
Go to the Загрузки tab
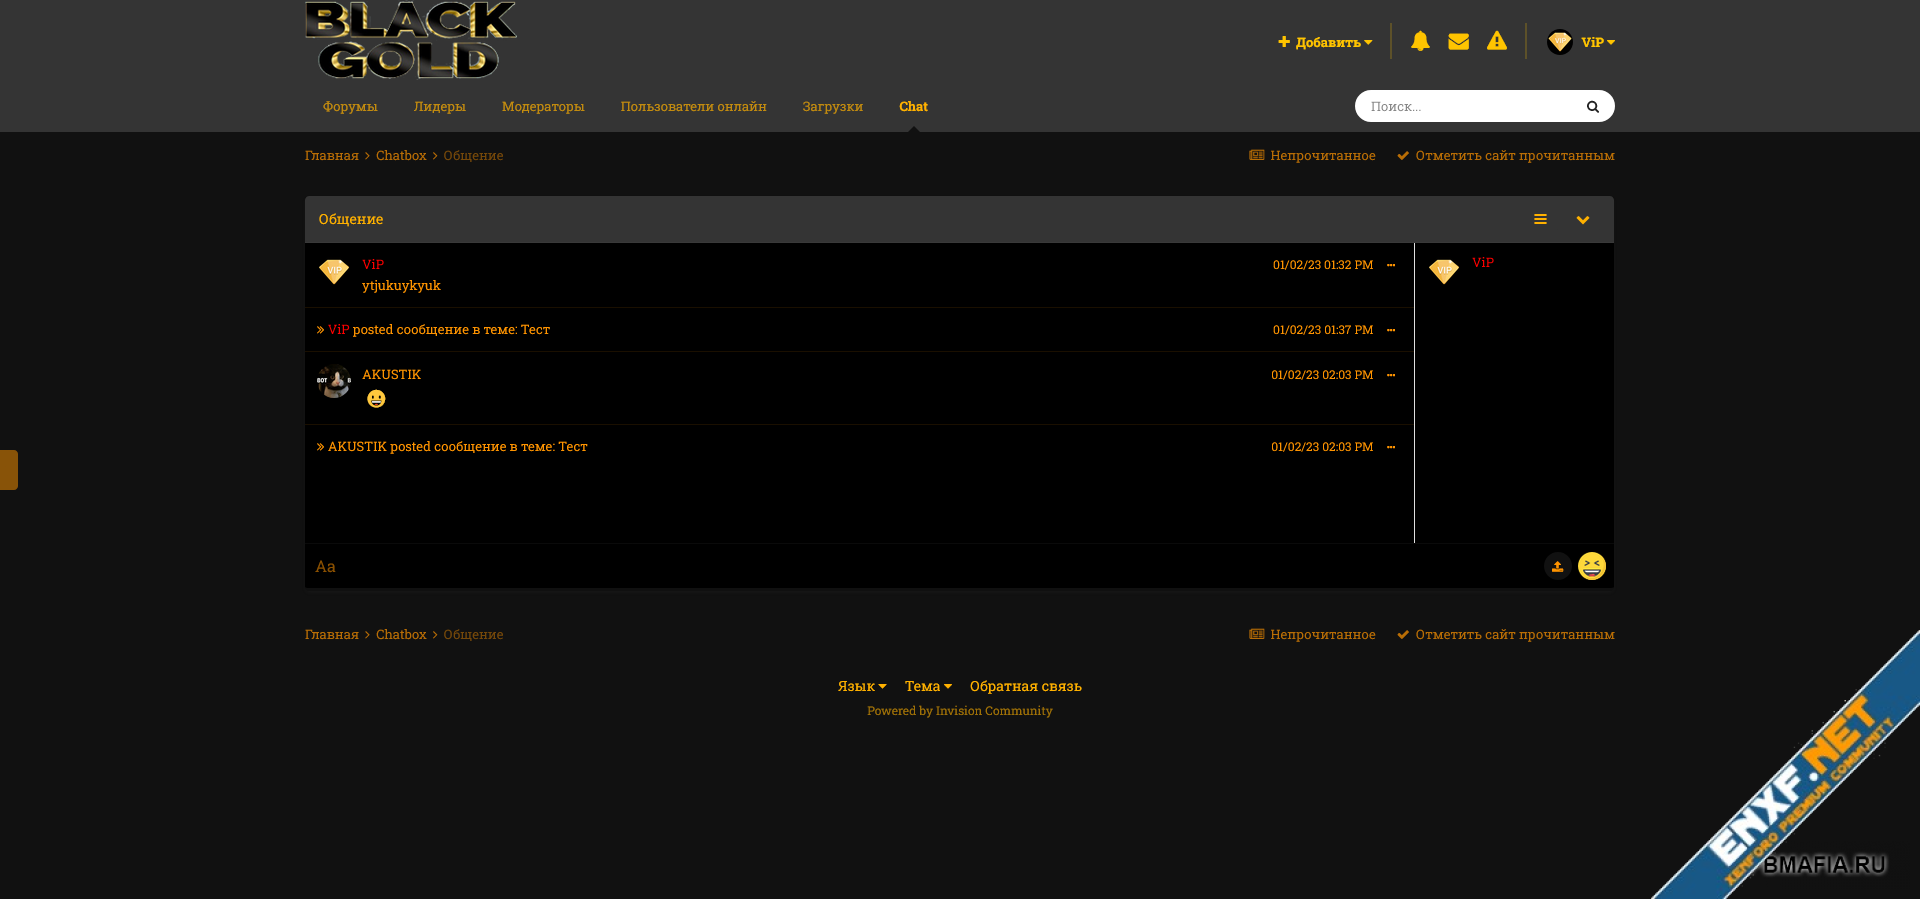pyautogui.click(x=832, y=106)
